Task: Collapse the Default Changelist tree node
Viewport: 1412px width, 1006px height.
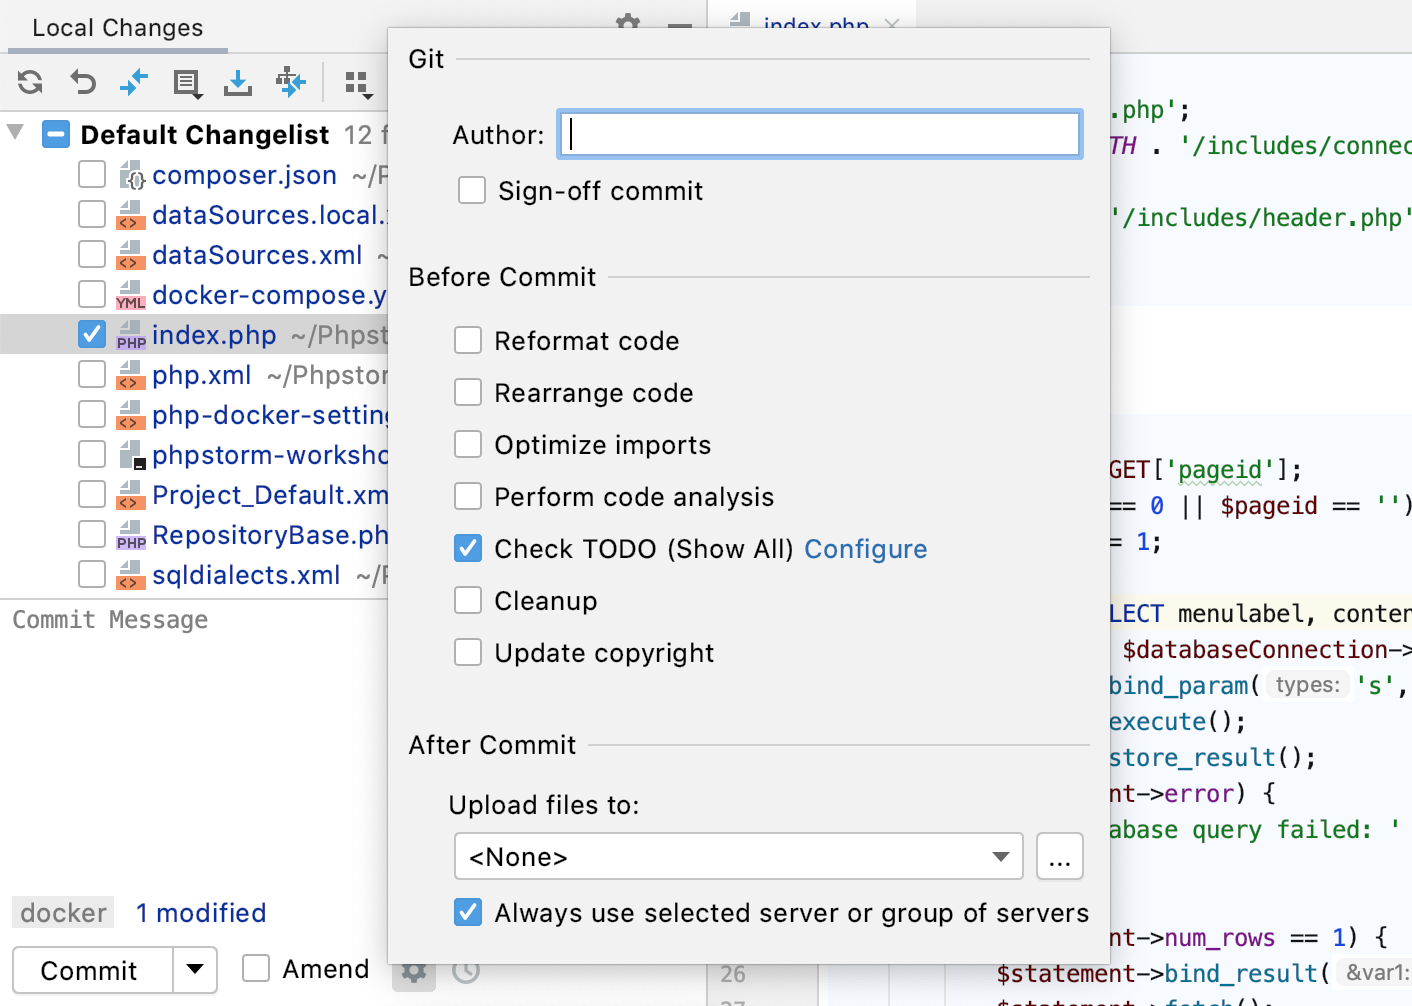Action: pos(16,133)
